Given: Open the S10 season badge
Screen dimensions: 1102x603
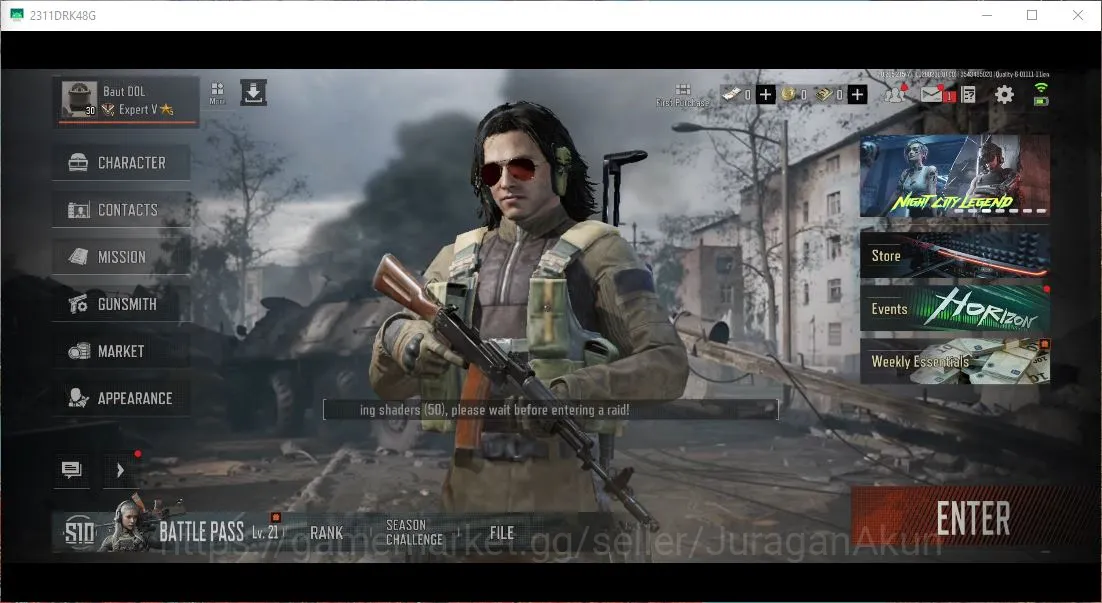Looking at the screenshot, I should coord(79,532).
